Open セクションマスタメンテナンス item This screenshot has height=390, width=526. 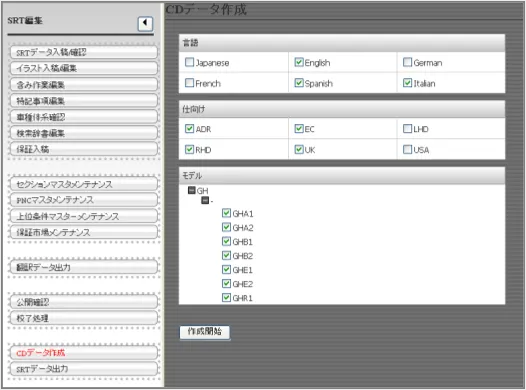pos(84,184)
